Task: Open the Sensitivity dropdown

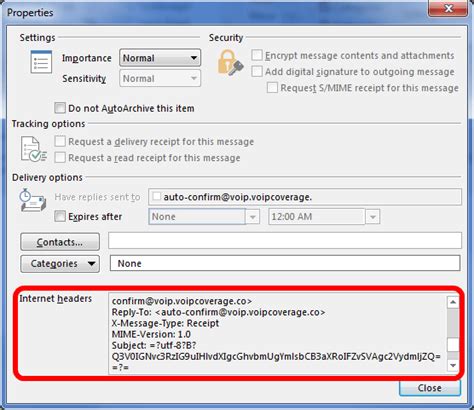Action: click(160, 79)
